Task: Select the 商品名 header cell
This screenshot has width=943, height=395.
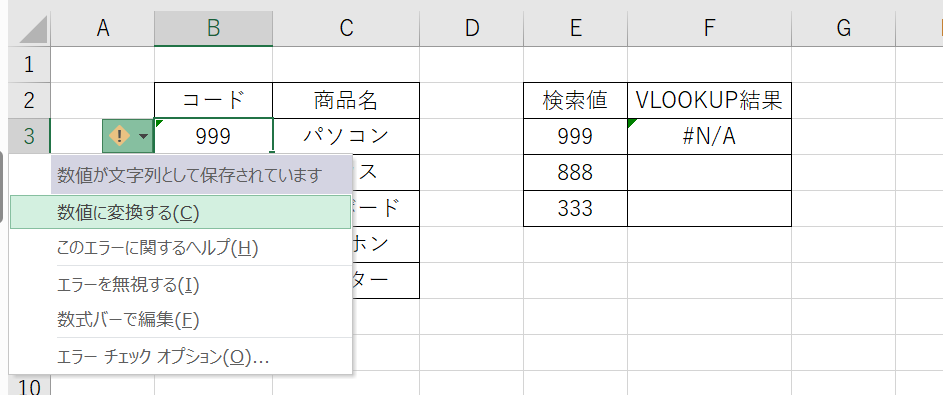Action: [x=346, y=100]
